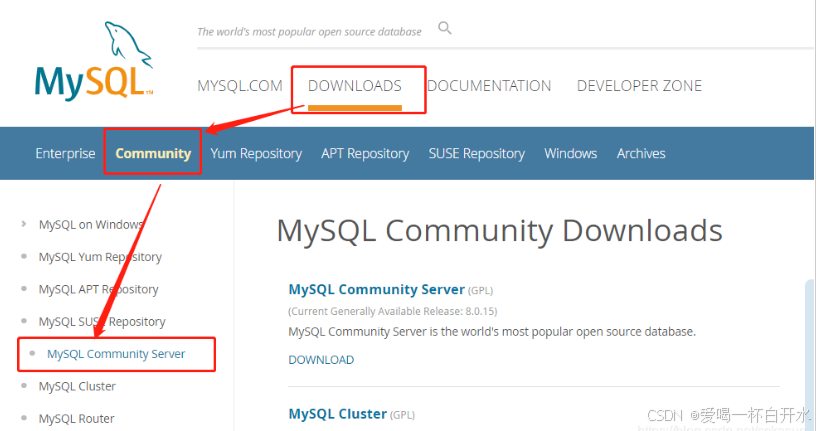Screen dimensions: 823x431
Task: Expand the MySQL on Windows arrow
Action: click(x=24, y=224)
